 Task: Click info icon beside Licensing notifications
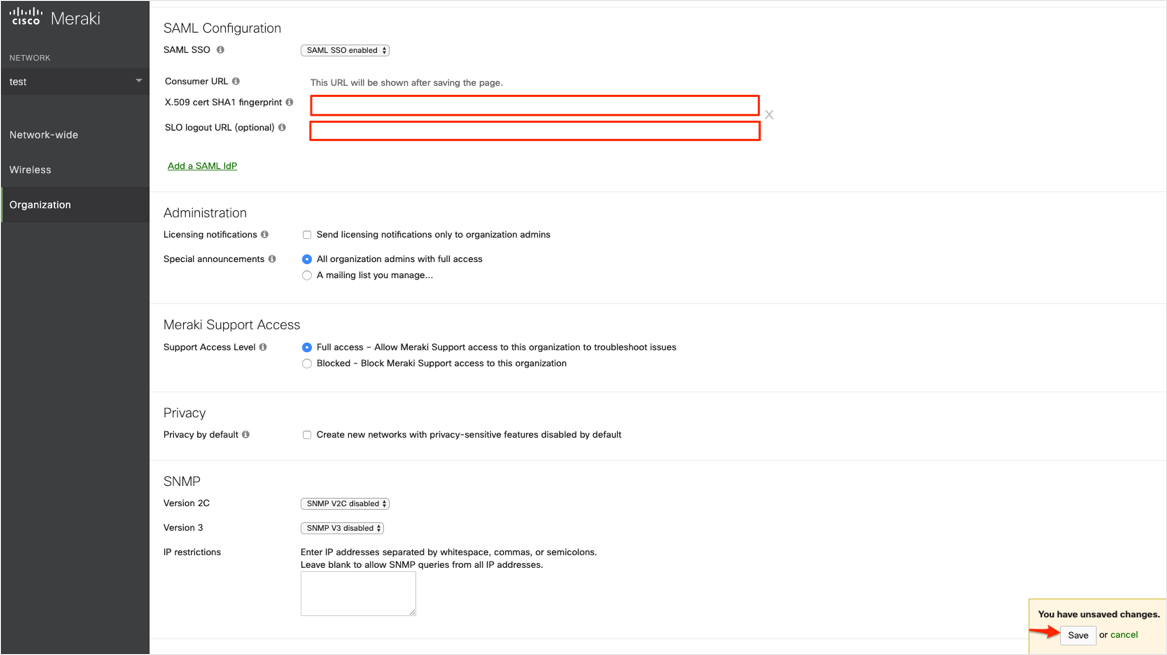[x=264, y=235]
